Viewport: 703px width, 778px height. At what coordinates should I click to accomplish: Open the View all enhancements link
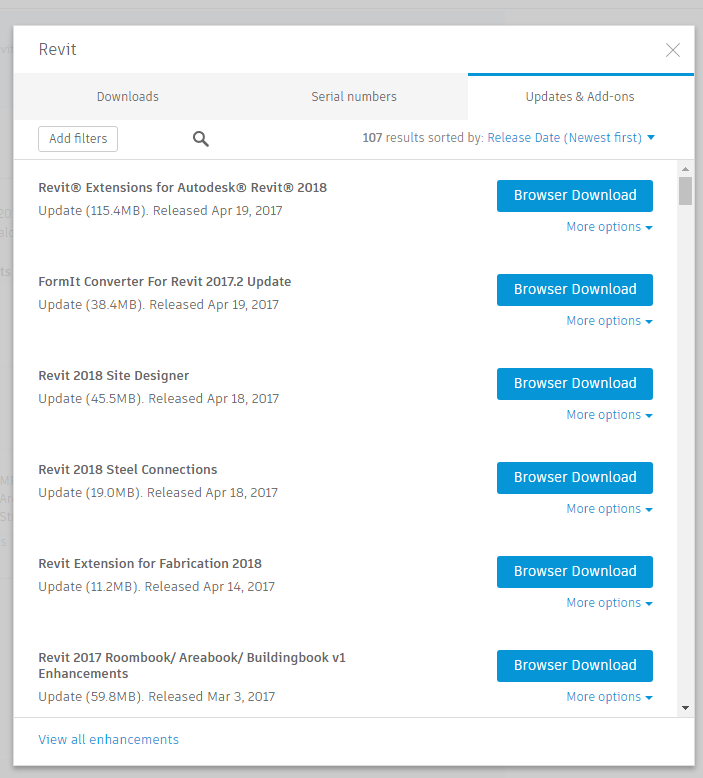point(109,740)
